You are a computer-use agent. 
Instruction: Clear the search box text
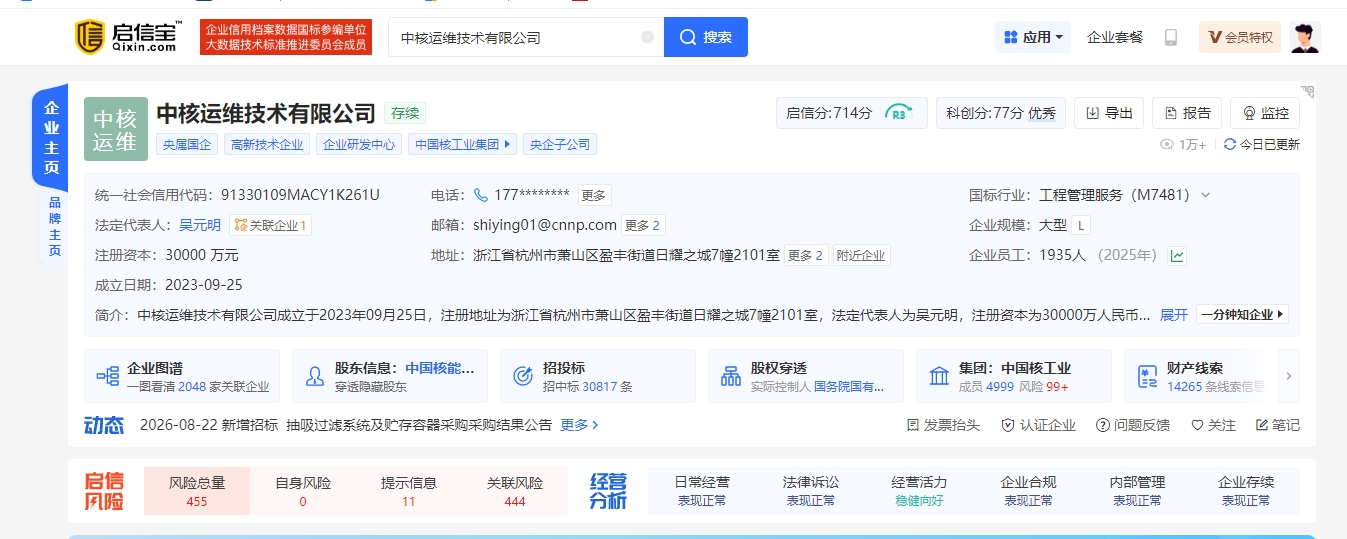(x=647, y=37)
